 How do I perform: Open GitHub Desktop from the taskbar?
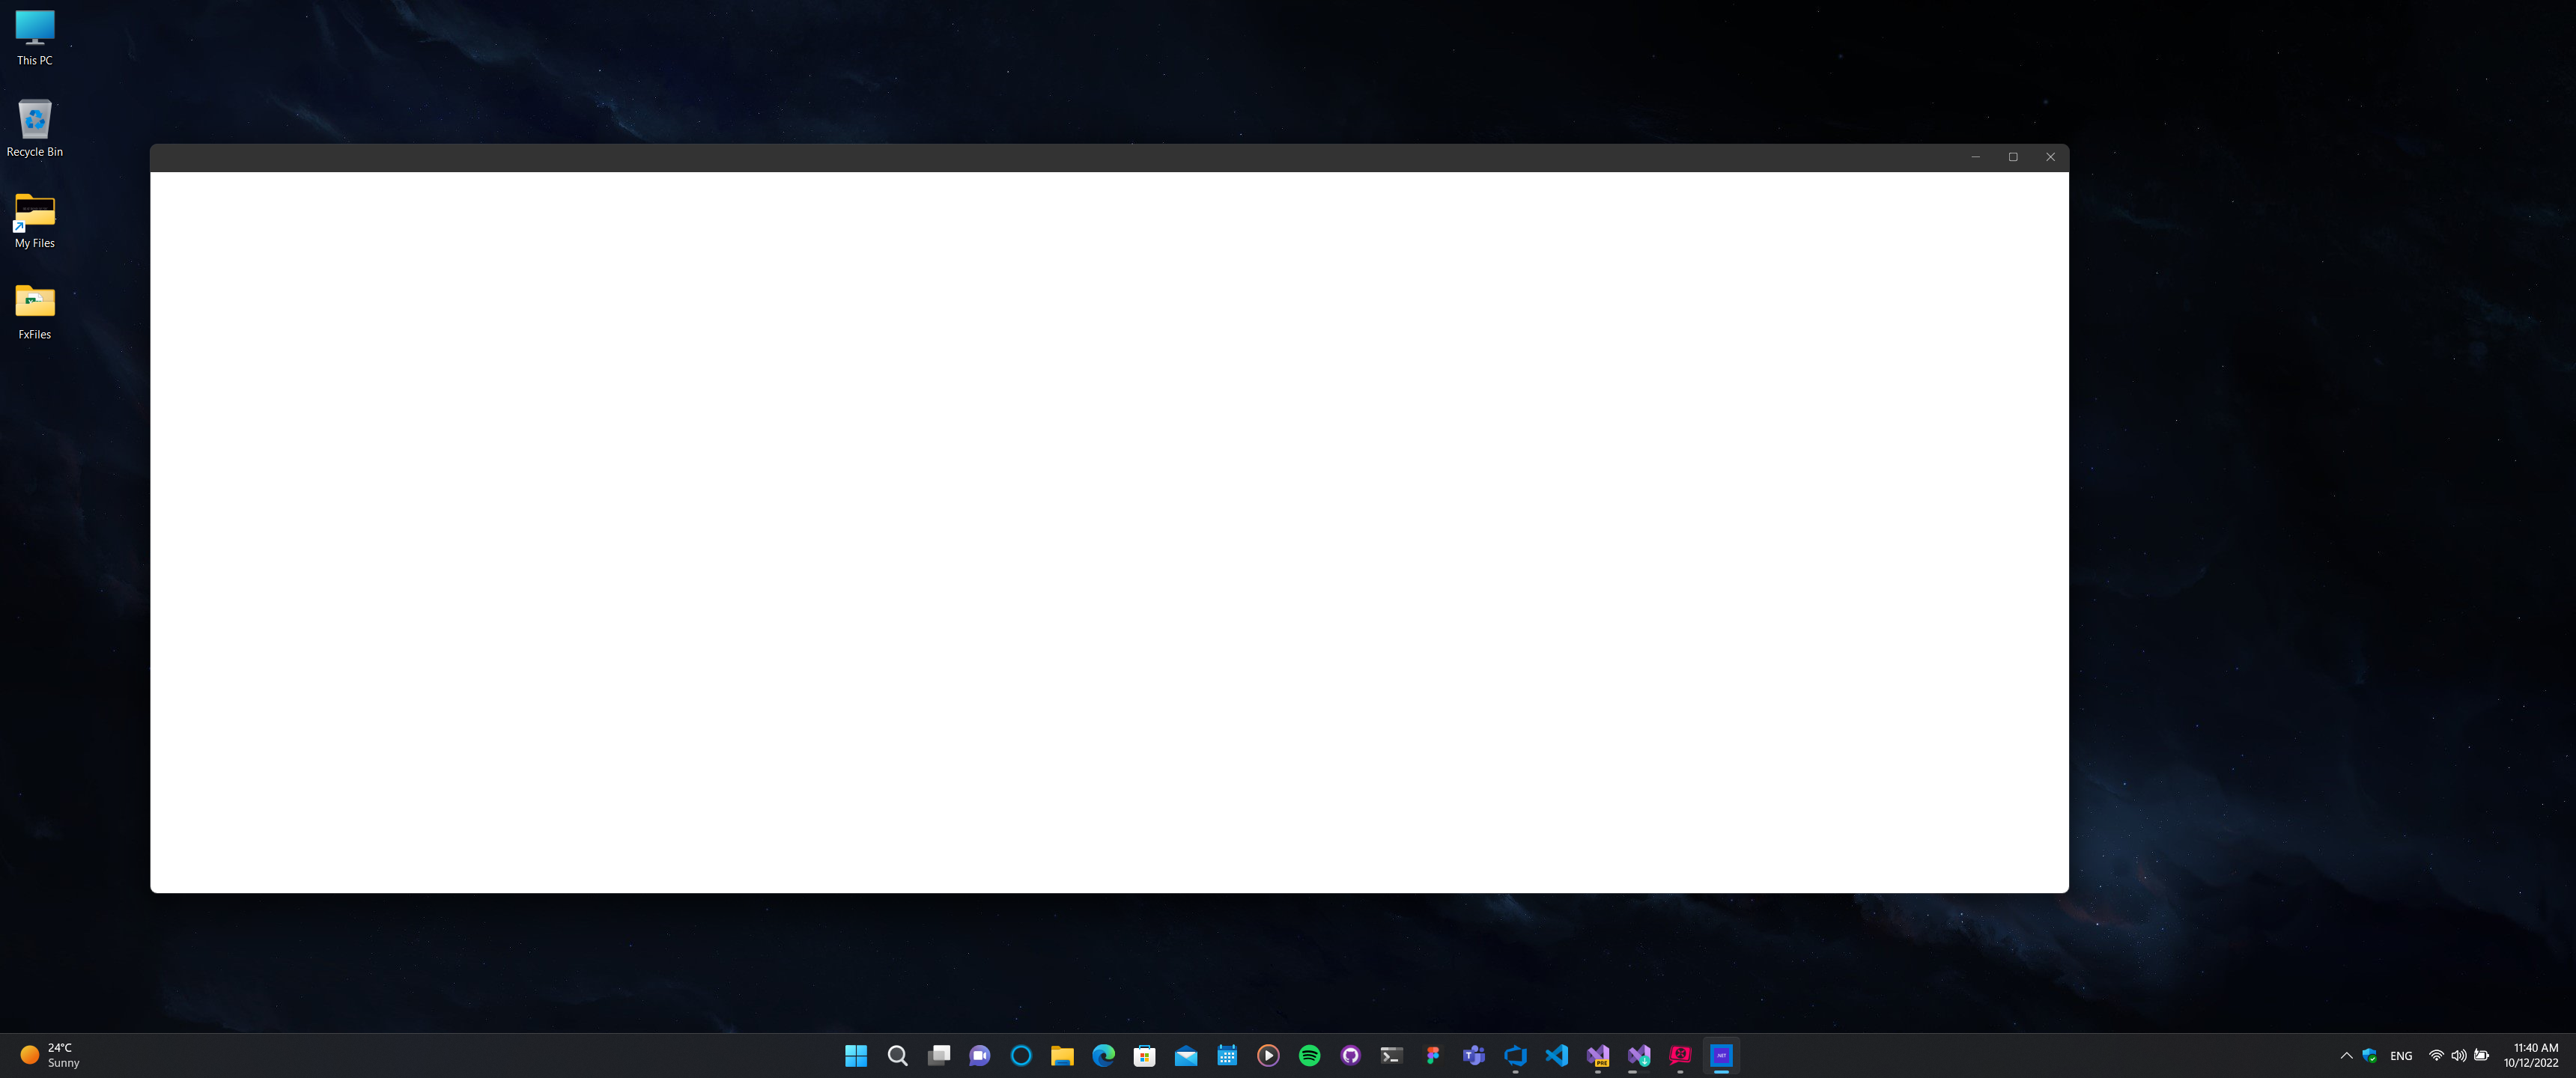(1350, 1055)
